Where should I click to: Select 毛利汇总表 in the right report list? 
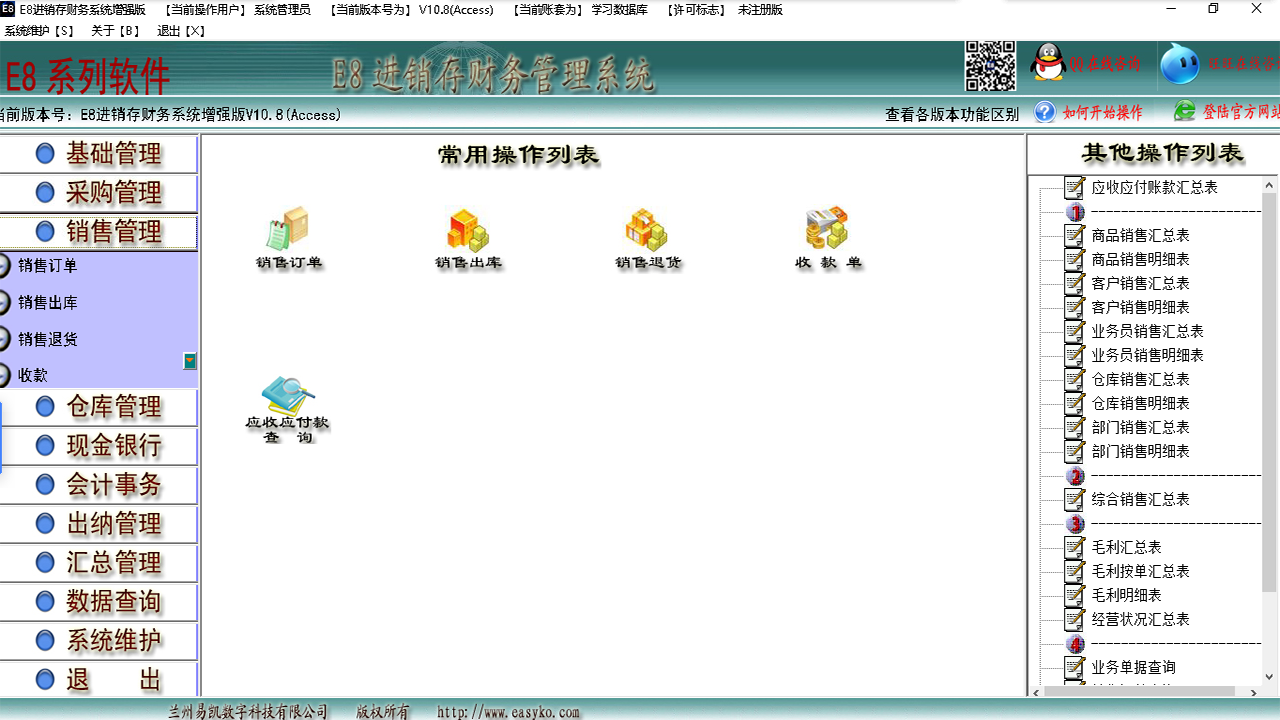1126,547
